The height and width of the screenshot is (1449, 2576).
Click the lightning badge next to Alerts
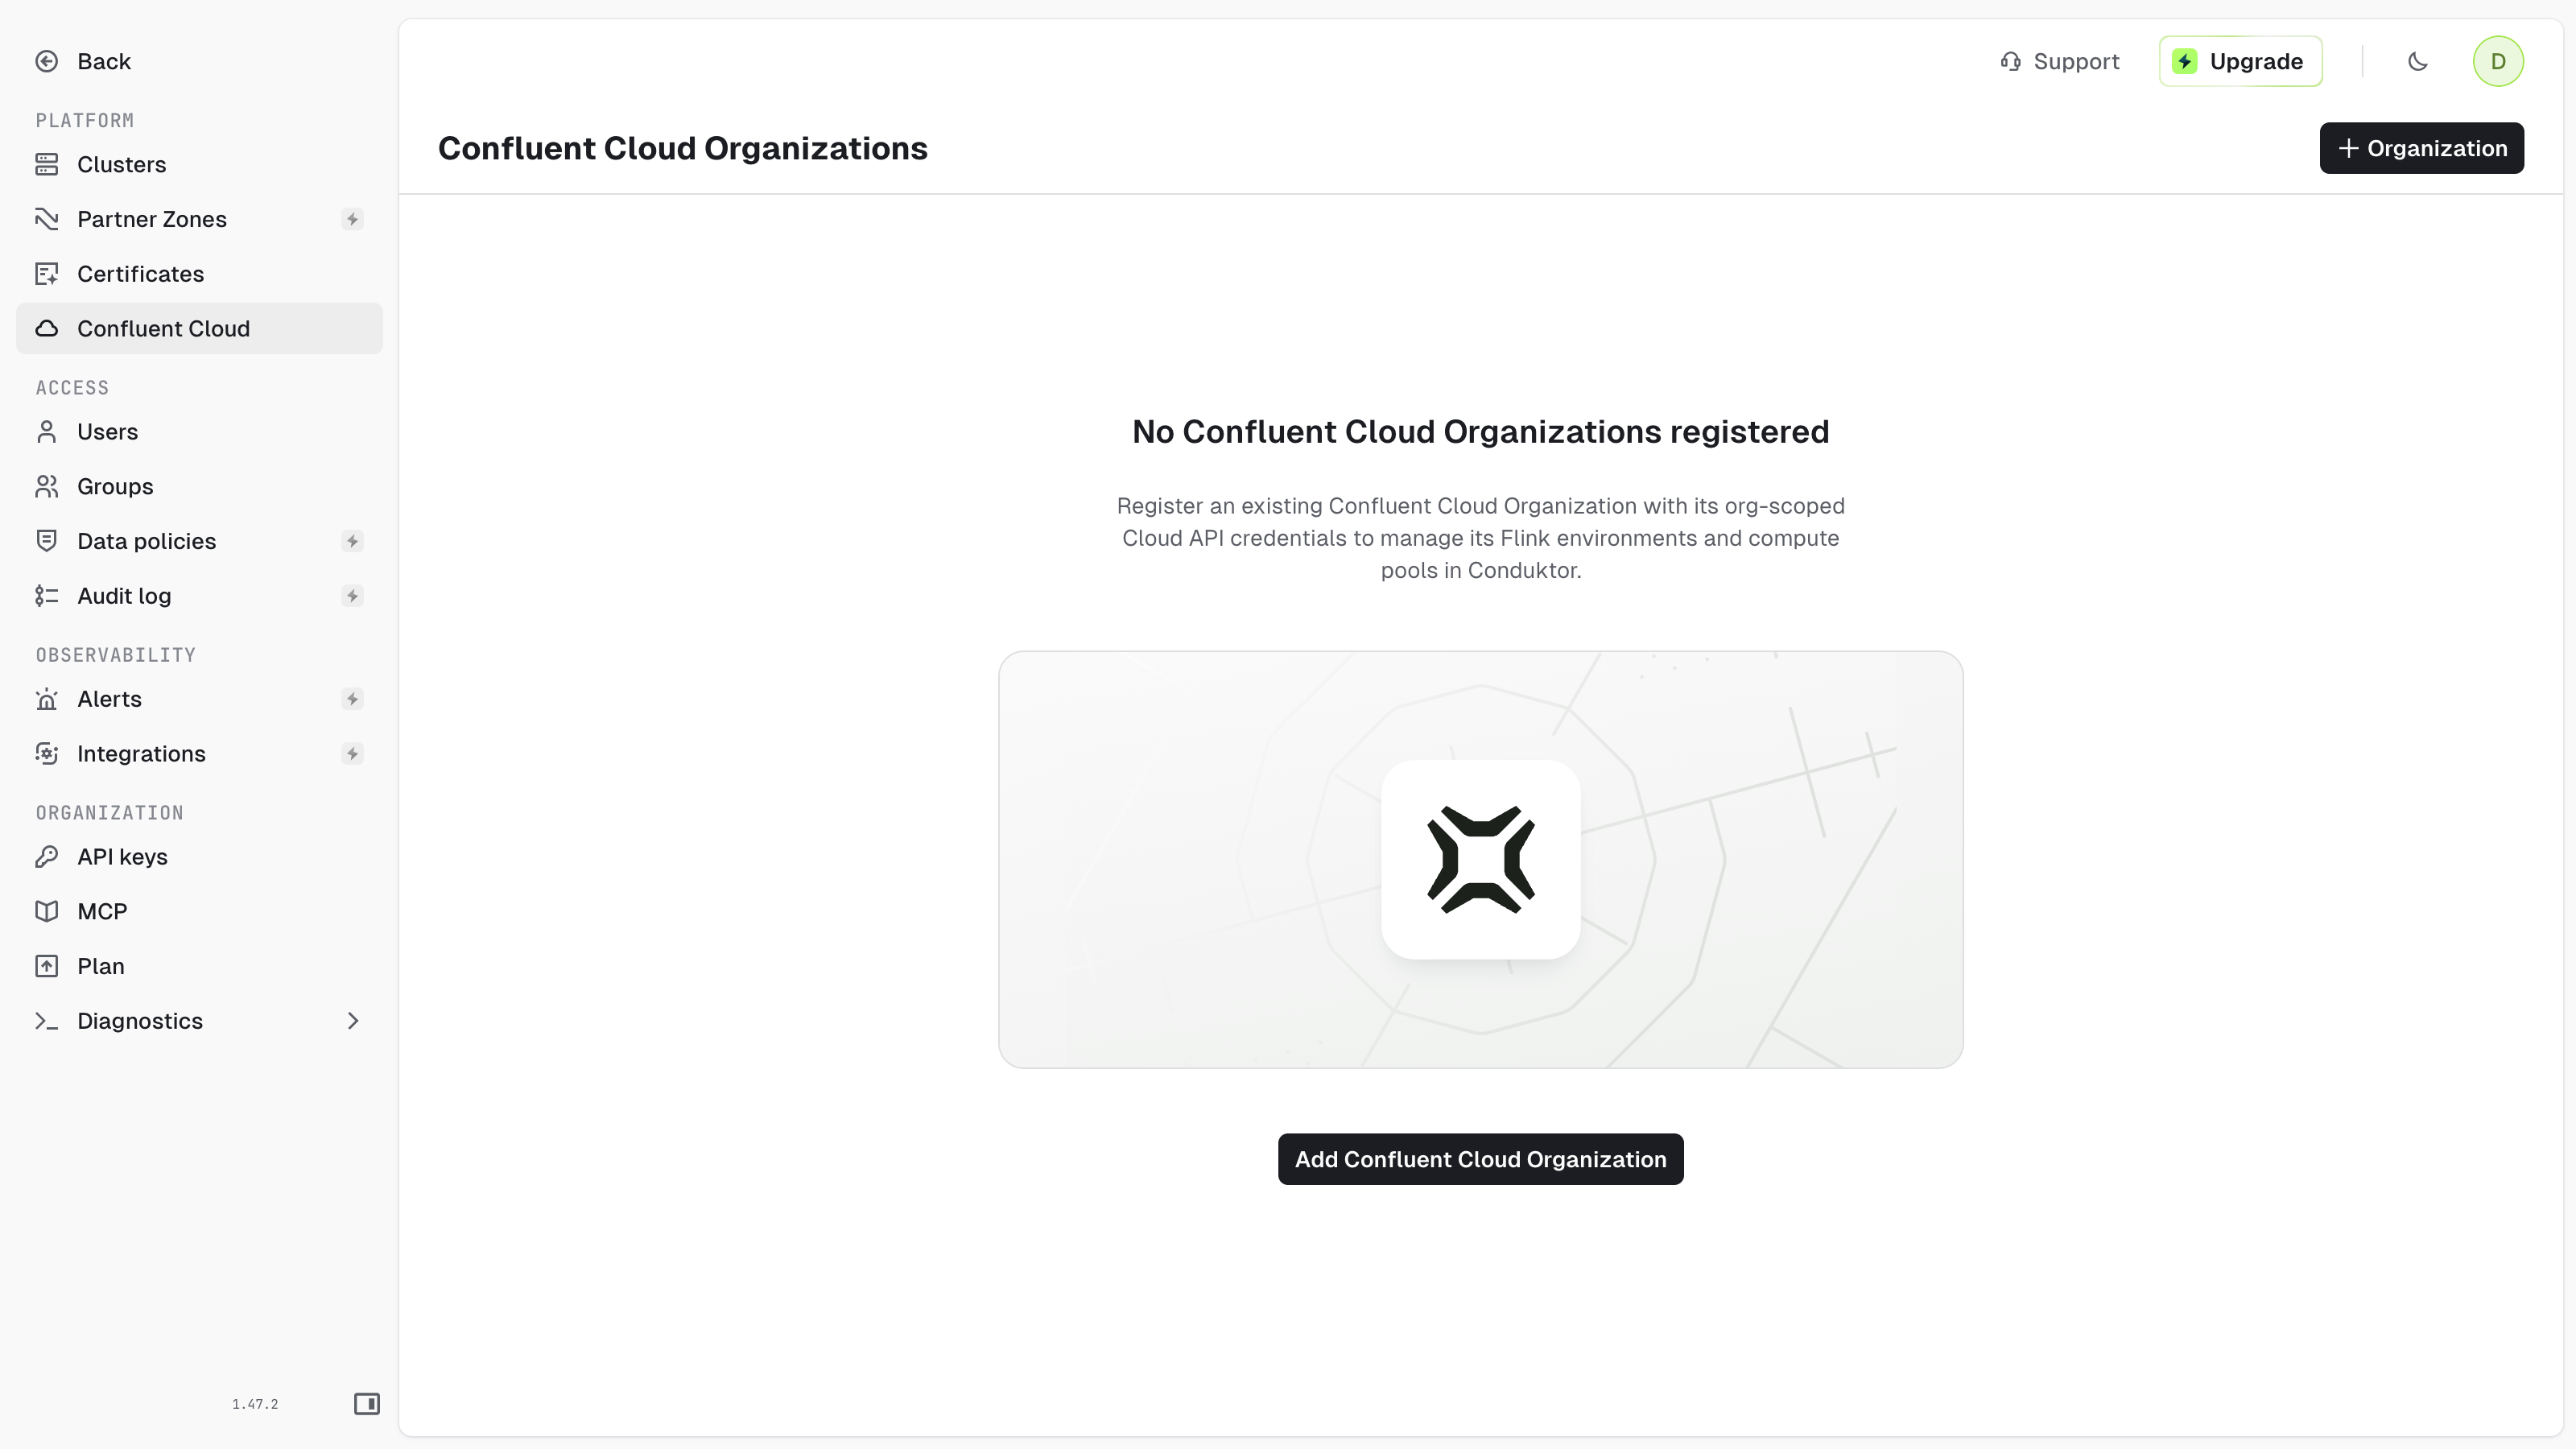tap(352, 699)
